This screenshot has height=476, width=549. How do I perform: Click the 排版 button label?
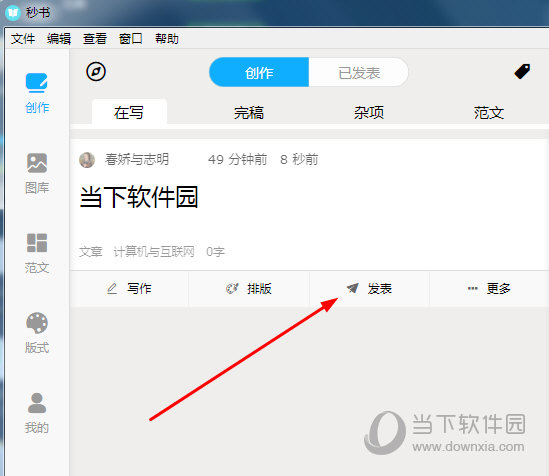point(259,289)
